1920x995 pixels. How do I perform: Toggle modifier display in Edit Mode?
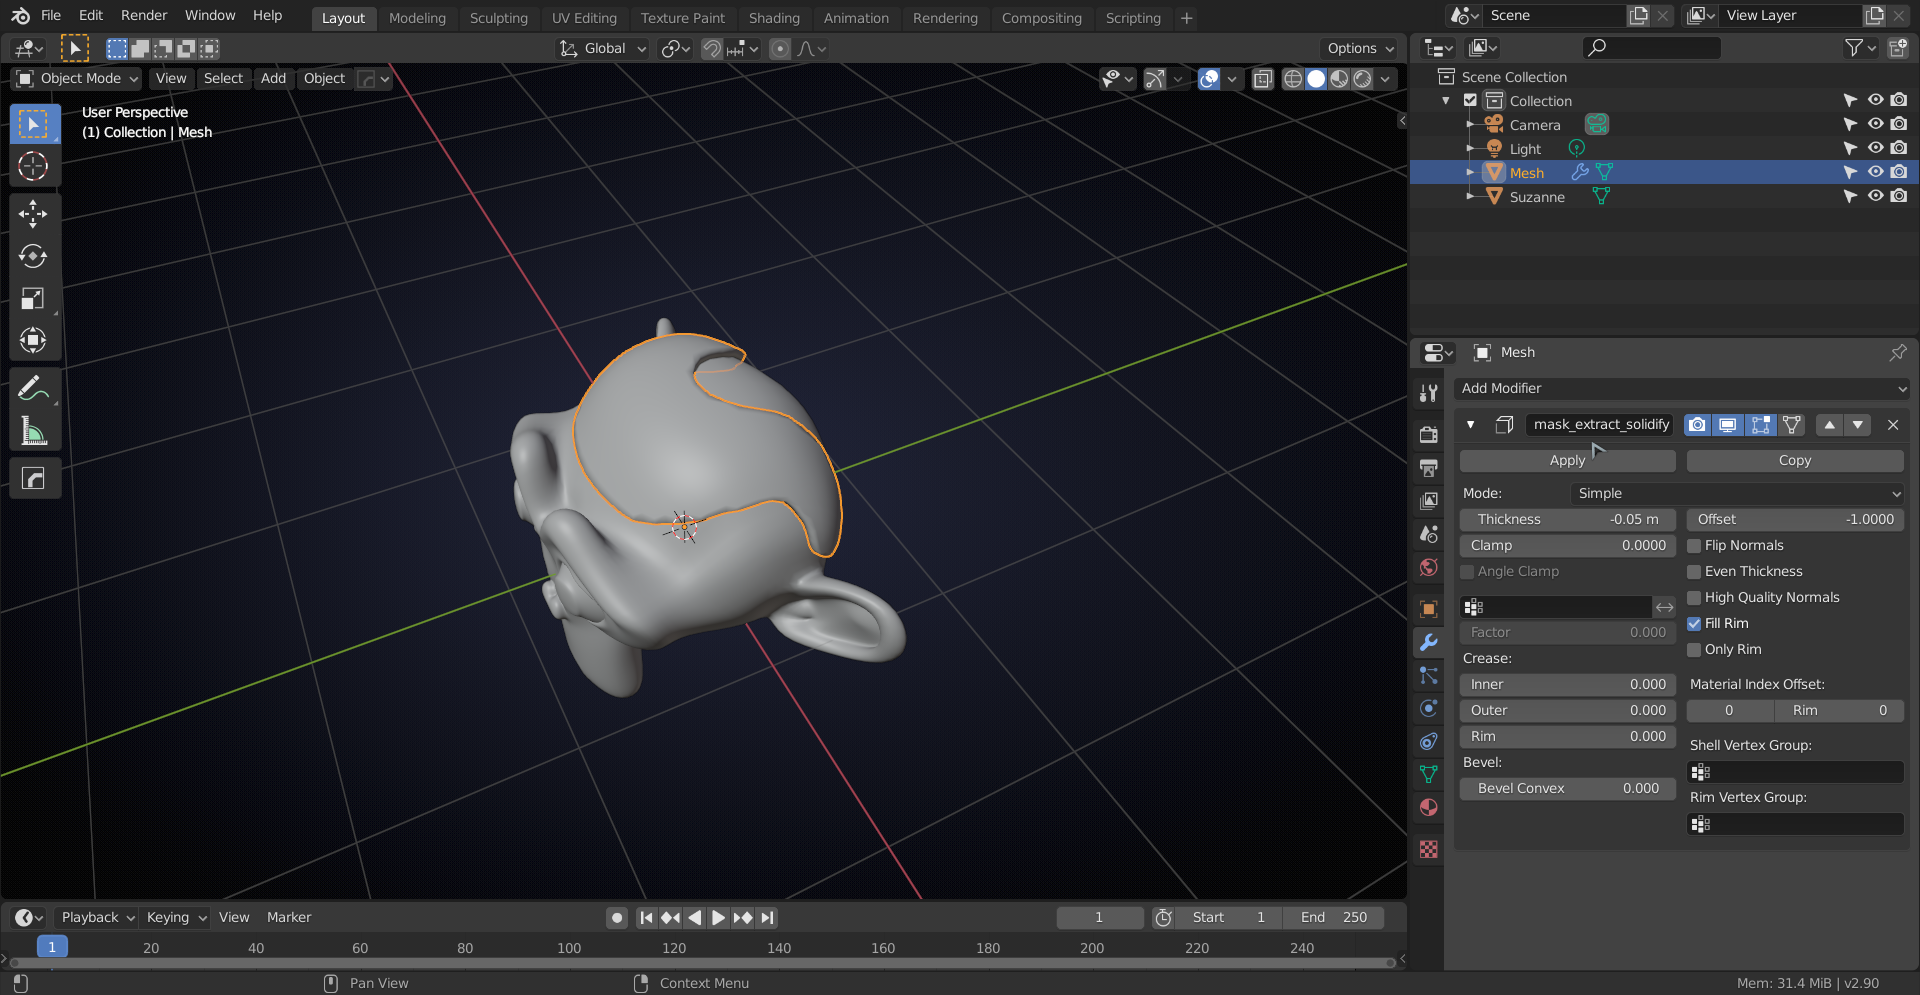[1761, 425]
